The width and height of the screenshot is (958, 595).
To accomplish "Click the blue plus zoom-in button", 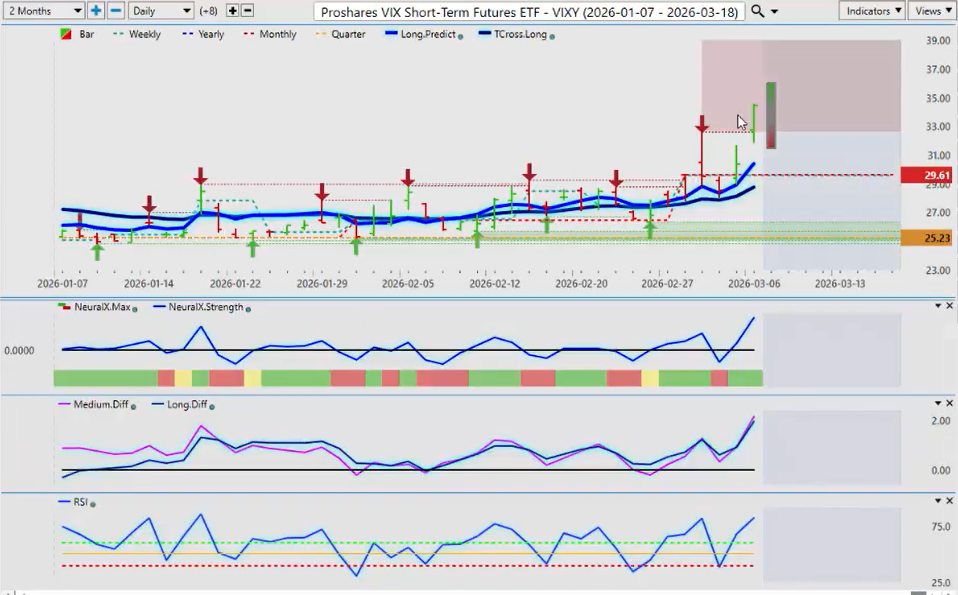I will click(96, 10).
